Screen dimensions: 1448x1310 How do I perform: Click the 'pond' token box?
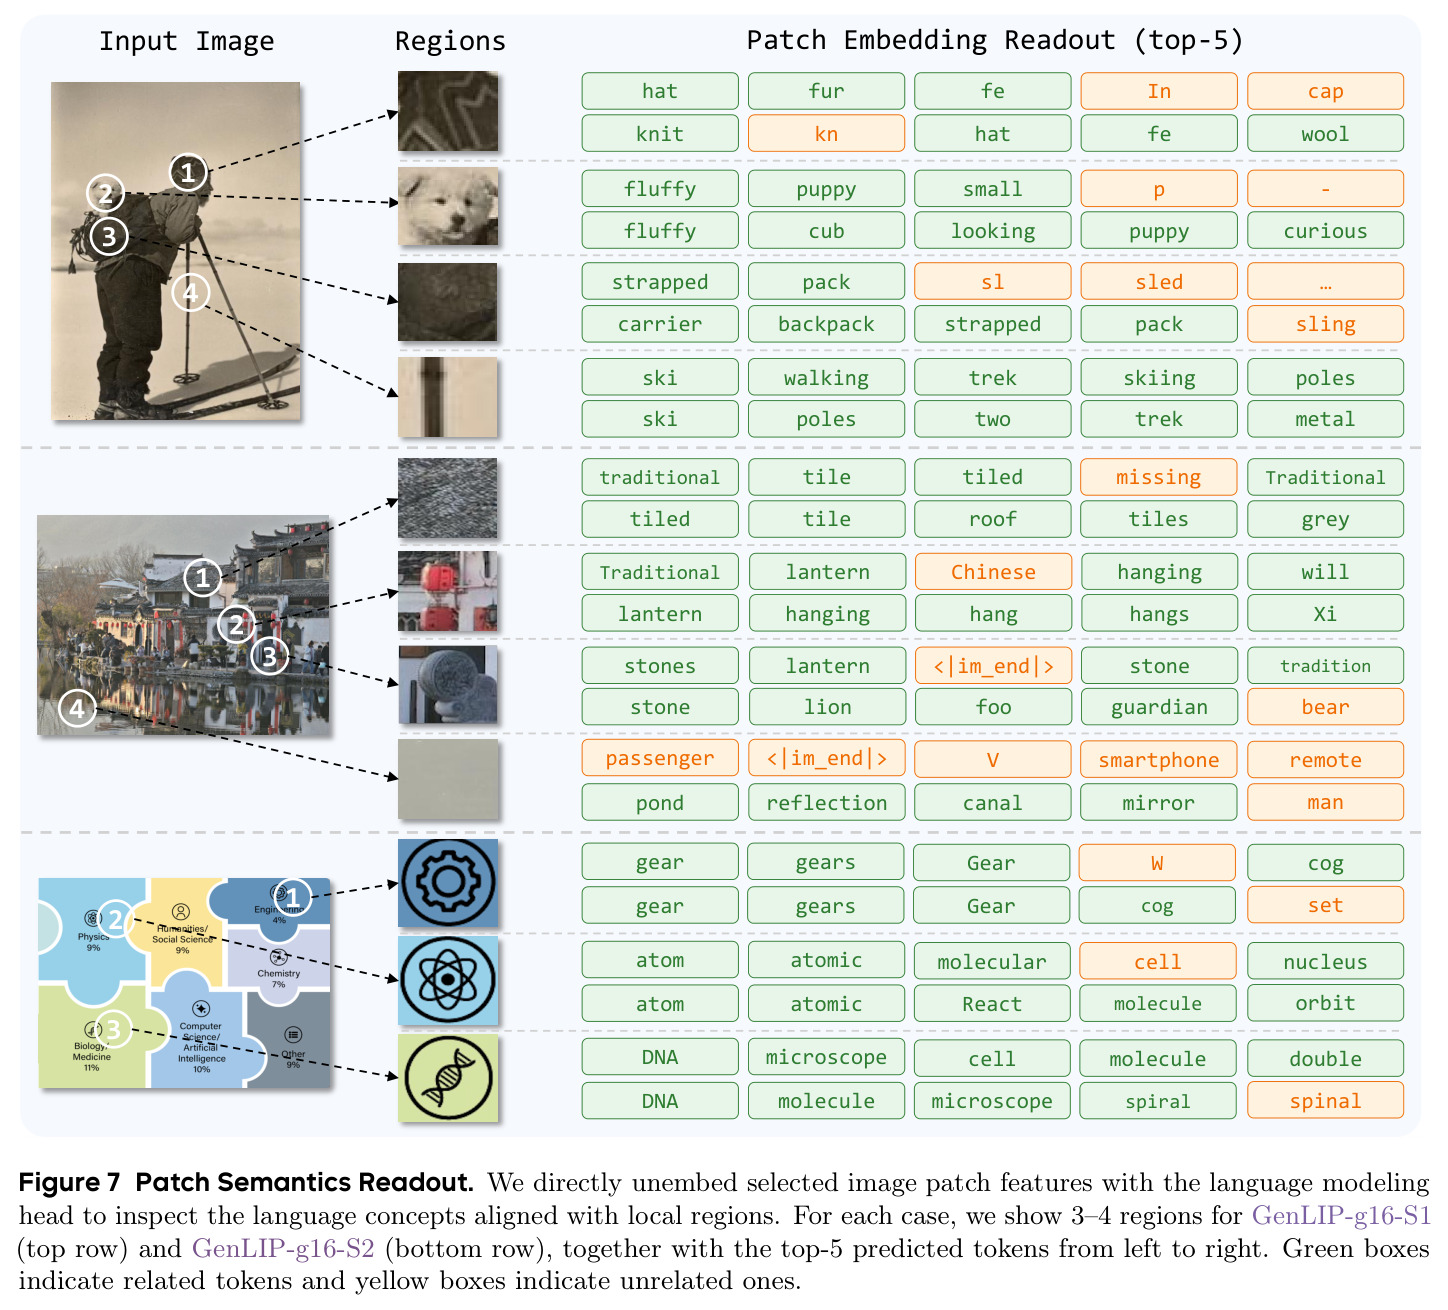pos(660,803)
